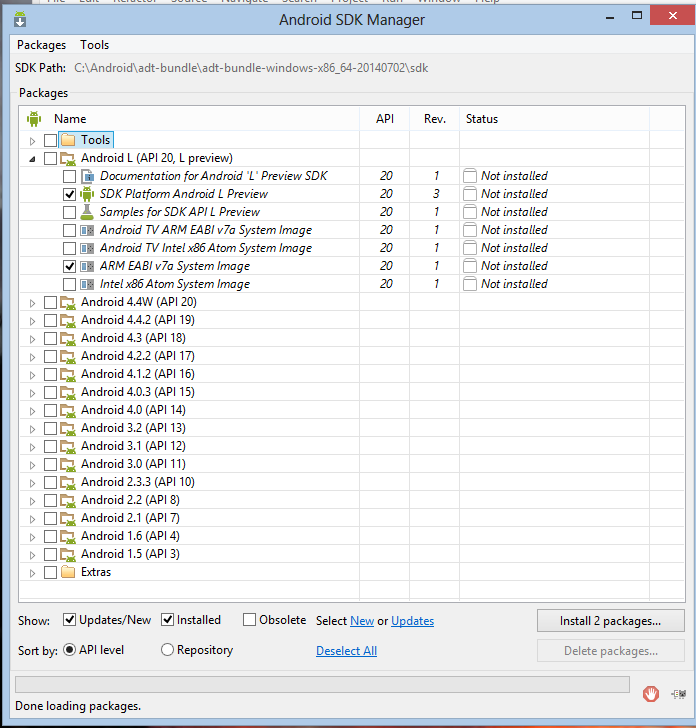The height and width of the screenshot is (728, 696).
Task: Expand the Tools tree node
Action: point(32,141)
